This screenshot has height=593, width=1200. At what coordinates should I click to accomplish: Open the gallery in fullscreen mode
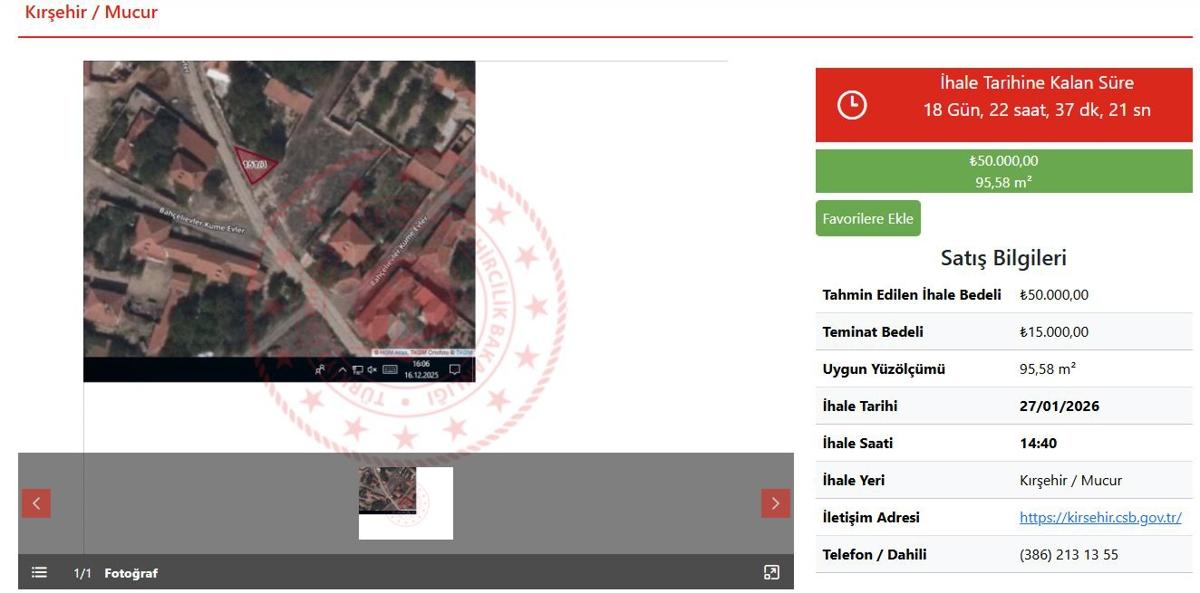[x=771, y=572]
